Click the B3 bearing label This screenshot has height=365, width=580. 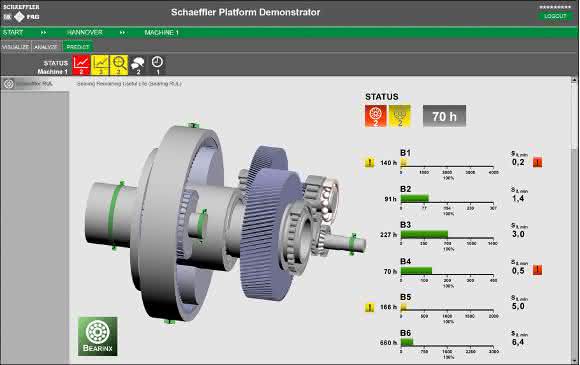click(405, 225)
